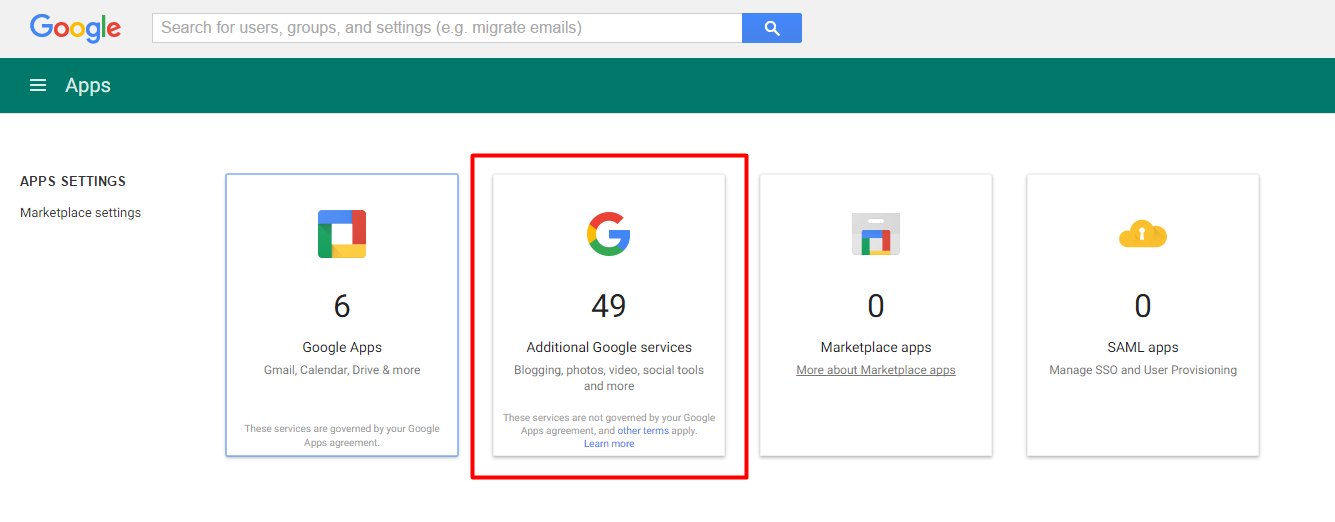Image resolution: width=1335 pixels, height=522 pixels.
Task: Click the APPS SETTINGS sidebar heading
Action: tap(73, 182)
